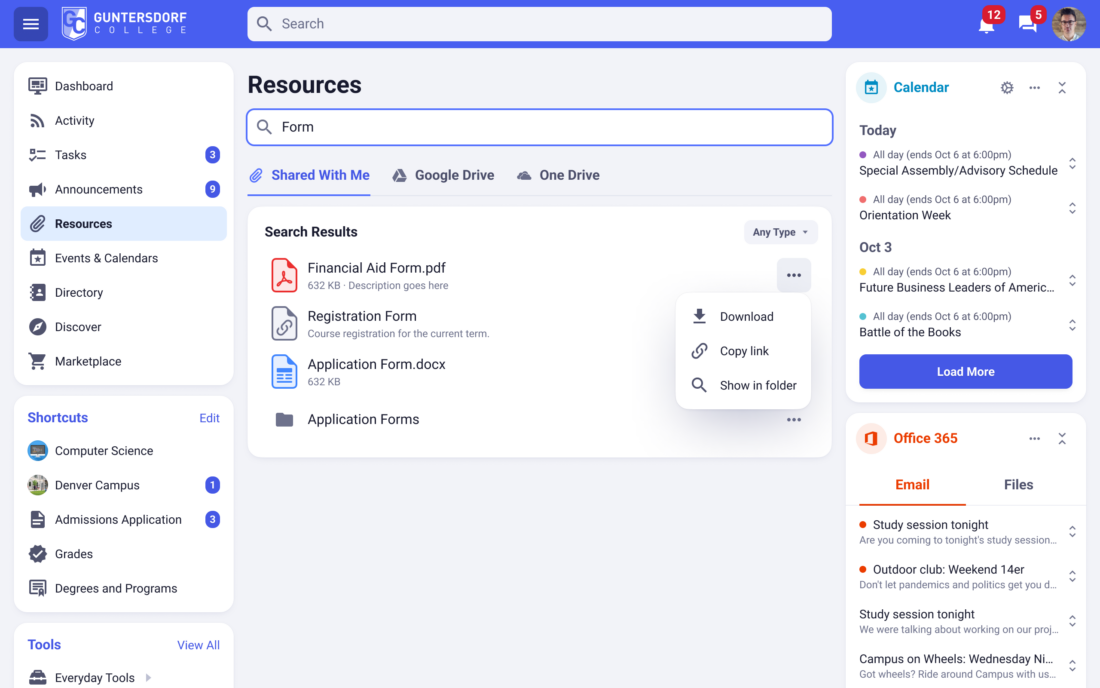Open the hamburger menu icon
Viewport: 1100px width, 688px height.
(x=30, y=23)
